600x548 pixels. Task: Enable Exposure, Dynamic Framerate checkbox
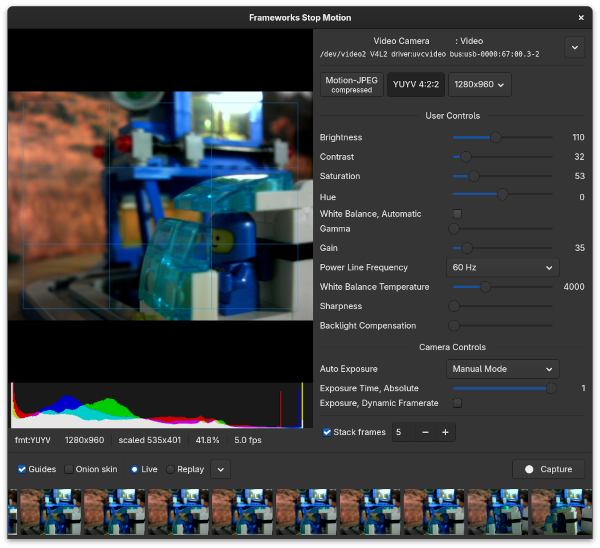(457, 403)
